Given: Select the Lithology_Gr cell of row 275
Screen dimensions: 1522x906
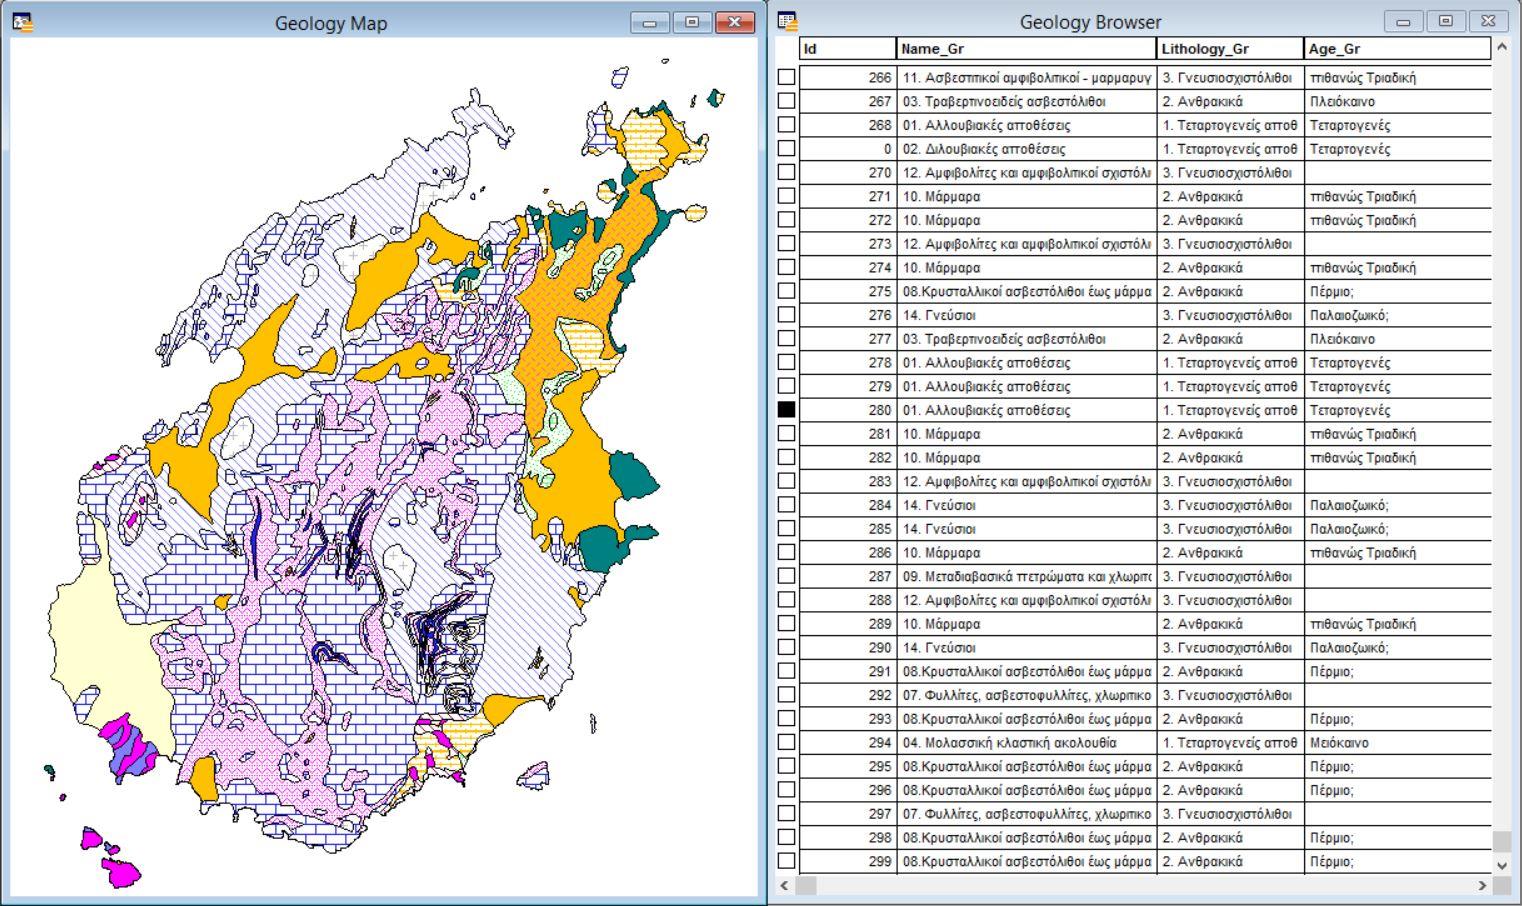Looking at the screenshot, I should pyautogui.click(x=1230, y=291).
